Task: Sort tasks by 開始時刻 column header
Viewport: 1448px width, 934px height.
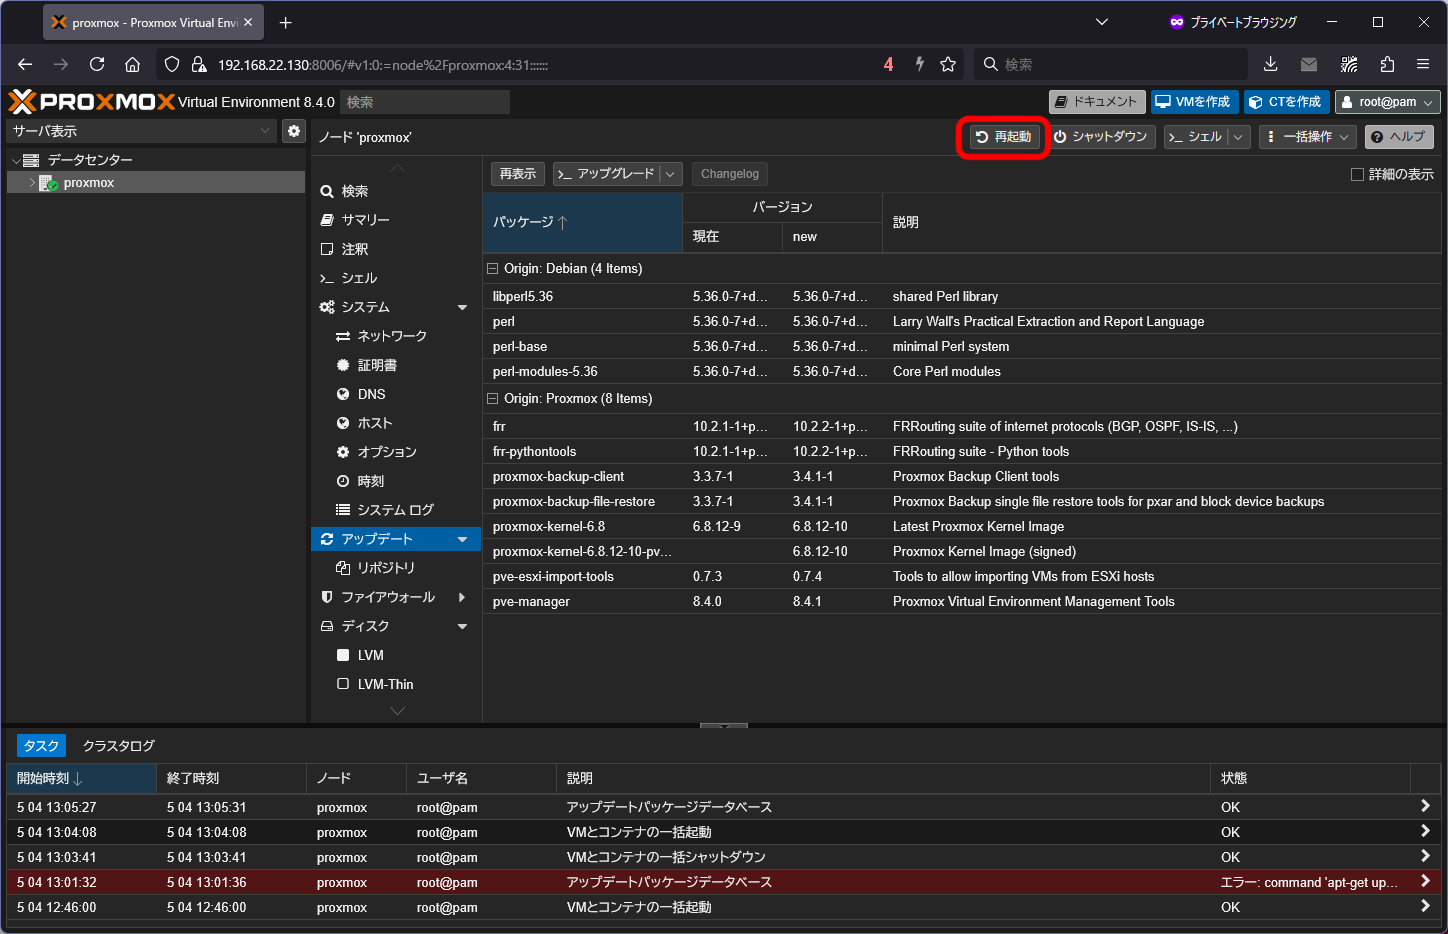Action: [81, 778]
